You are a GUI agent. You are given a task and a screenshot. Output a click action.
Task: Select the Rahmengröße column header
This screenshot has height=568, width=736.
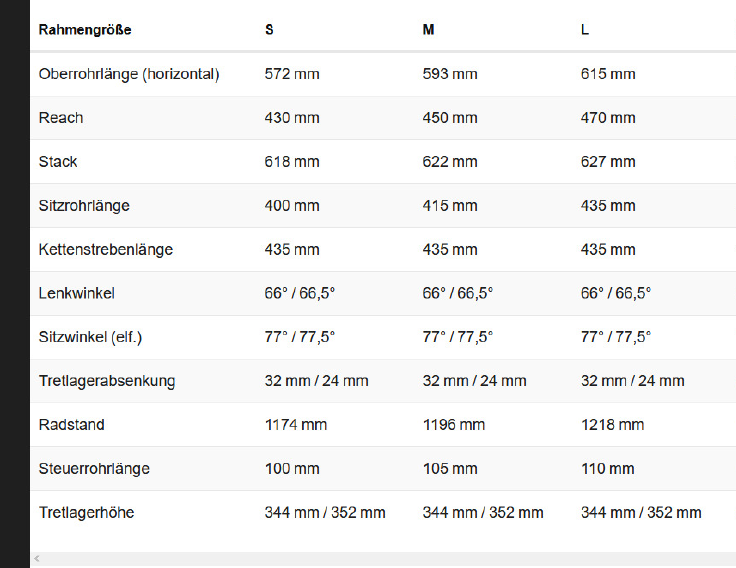[85, 30]
